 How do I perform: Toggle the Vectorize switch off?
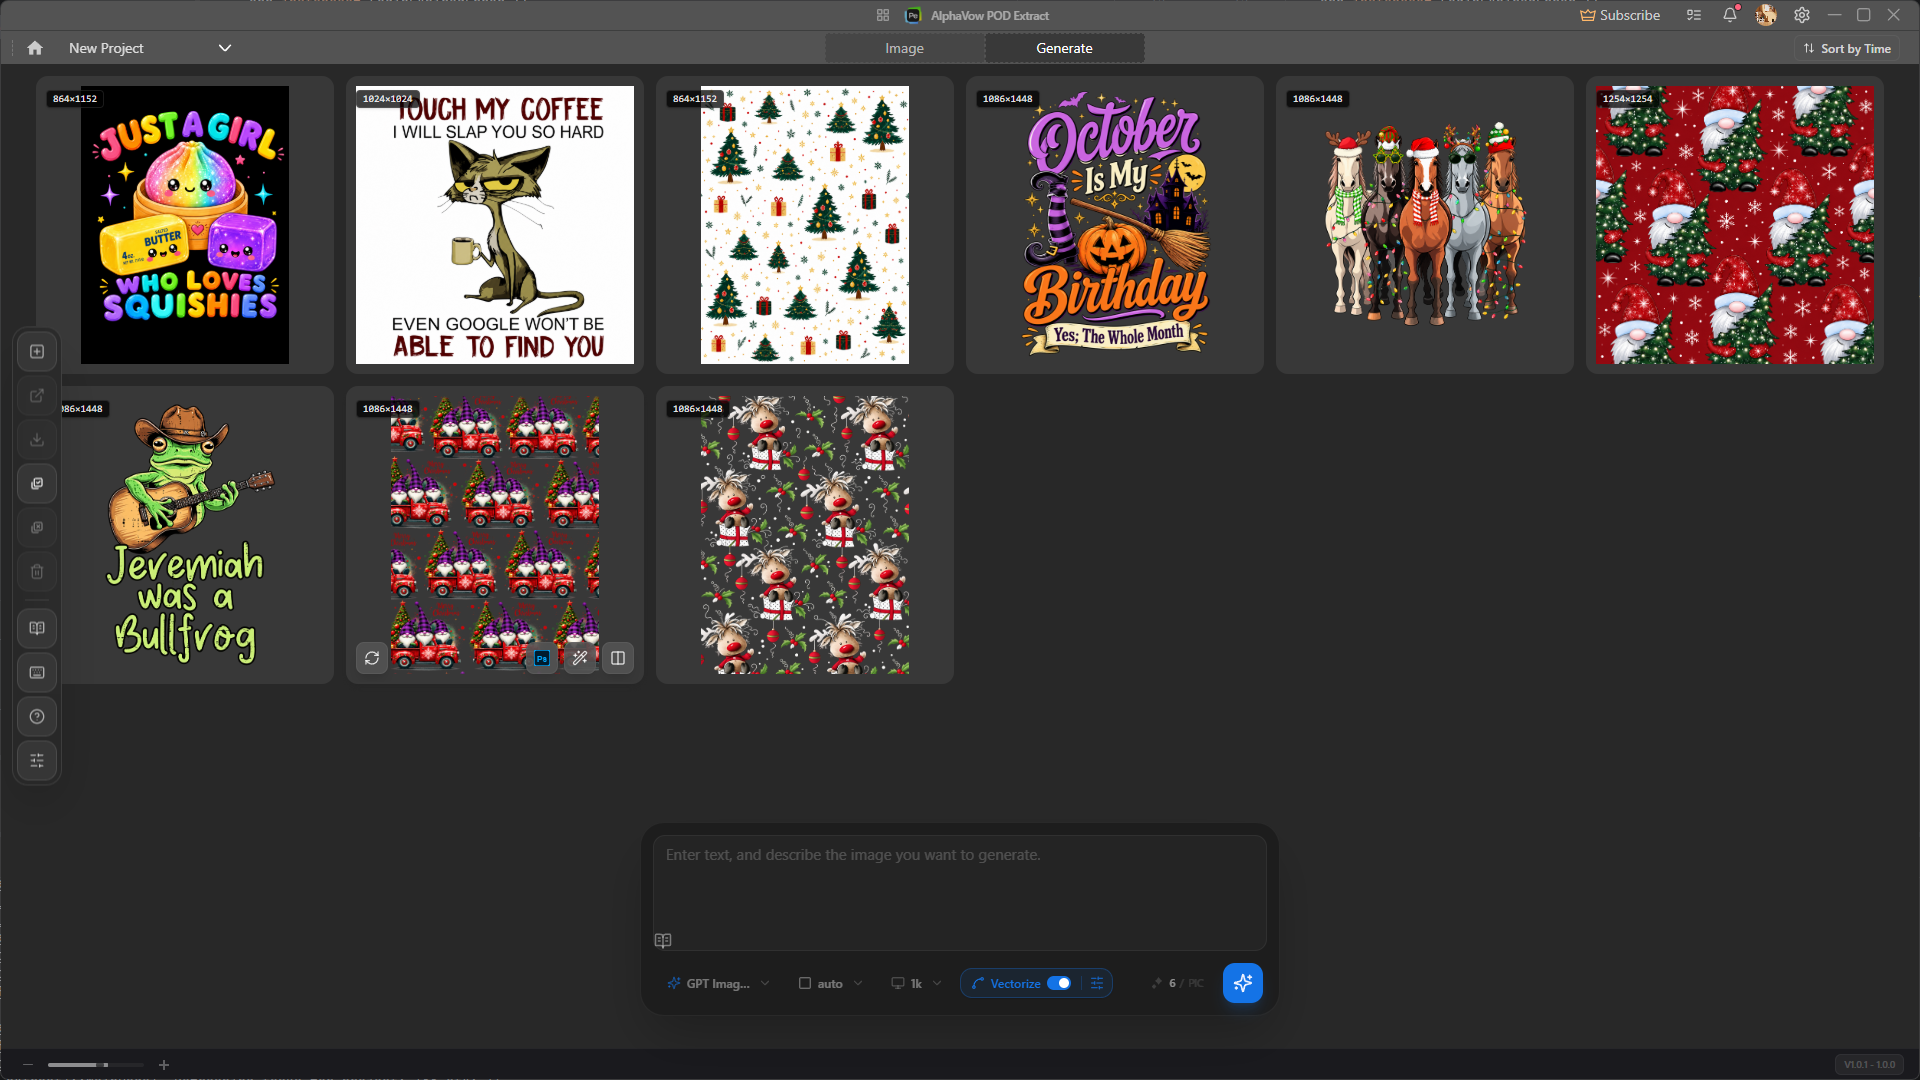coord(1059,984)
